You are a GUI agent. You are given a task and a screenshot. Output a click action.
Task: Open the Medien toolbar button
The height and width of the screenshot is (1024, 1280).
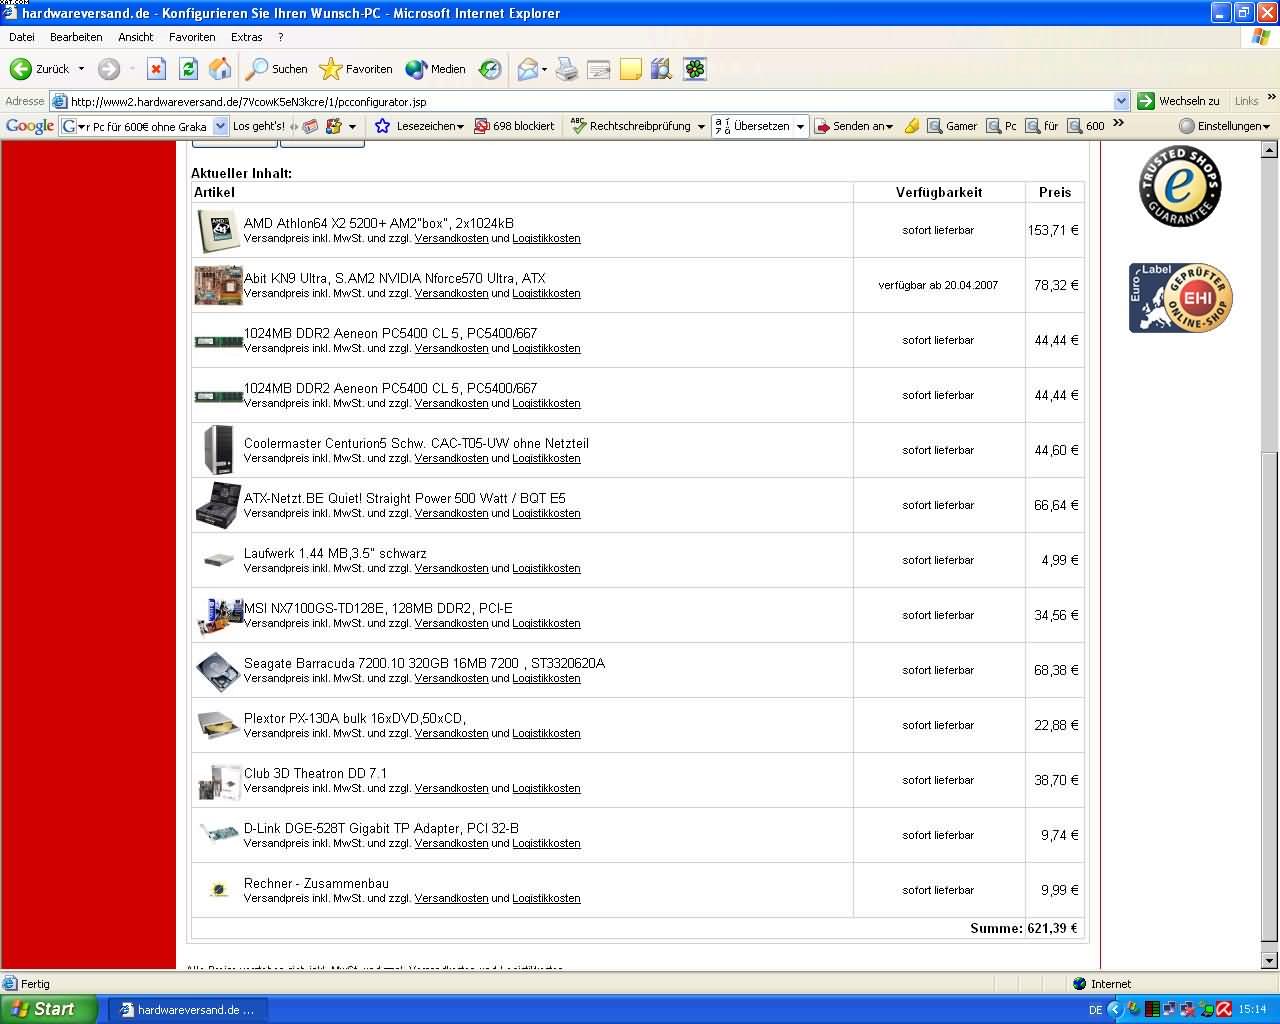pos(436,69)
